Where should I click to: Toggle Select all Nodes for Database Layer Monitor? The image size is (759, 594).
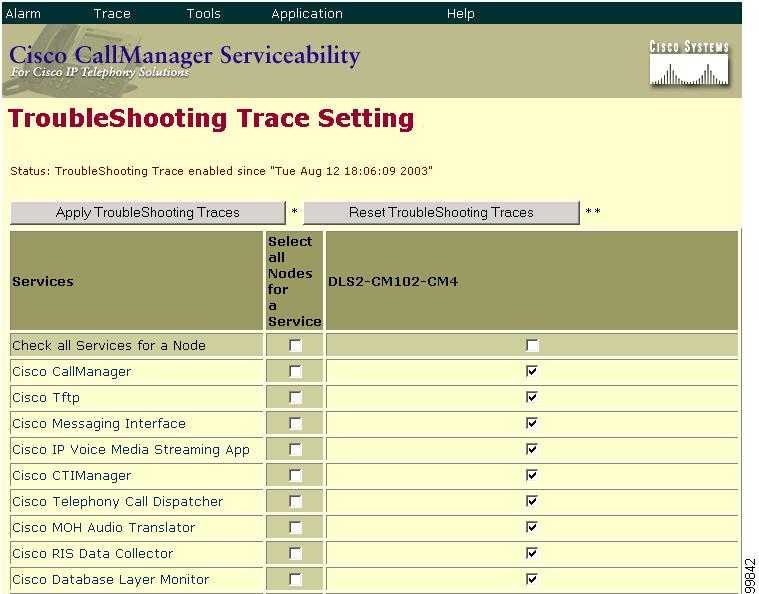click(295, 579)
